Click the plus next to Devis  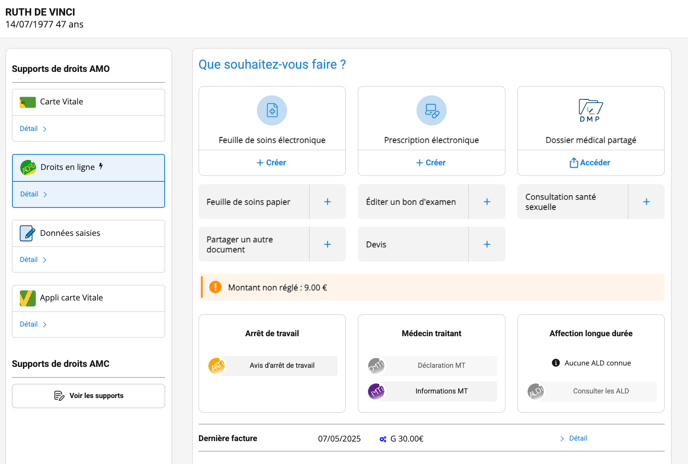pos(487,244)
